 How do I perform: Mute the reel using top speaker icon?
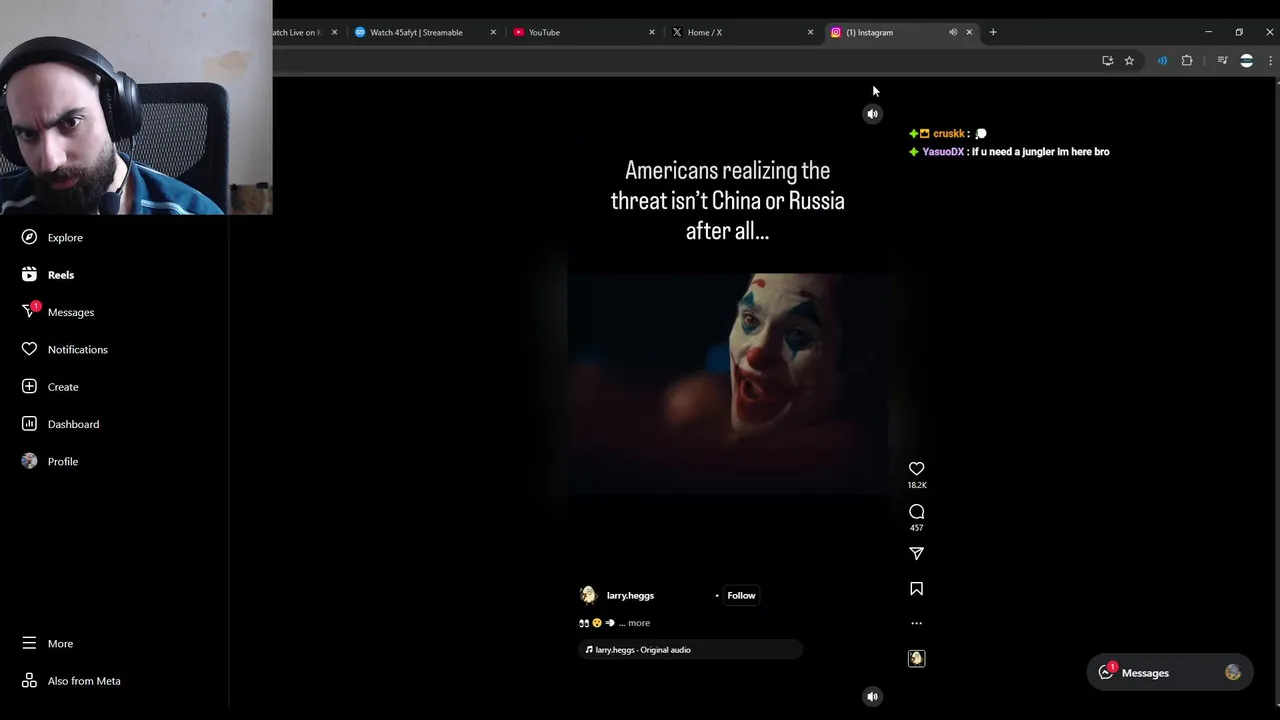(872, 114)
